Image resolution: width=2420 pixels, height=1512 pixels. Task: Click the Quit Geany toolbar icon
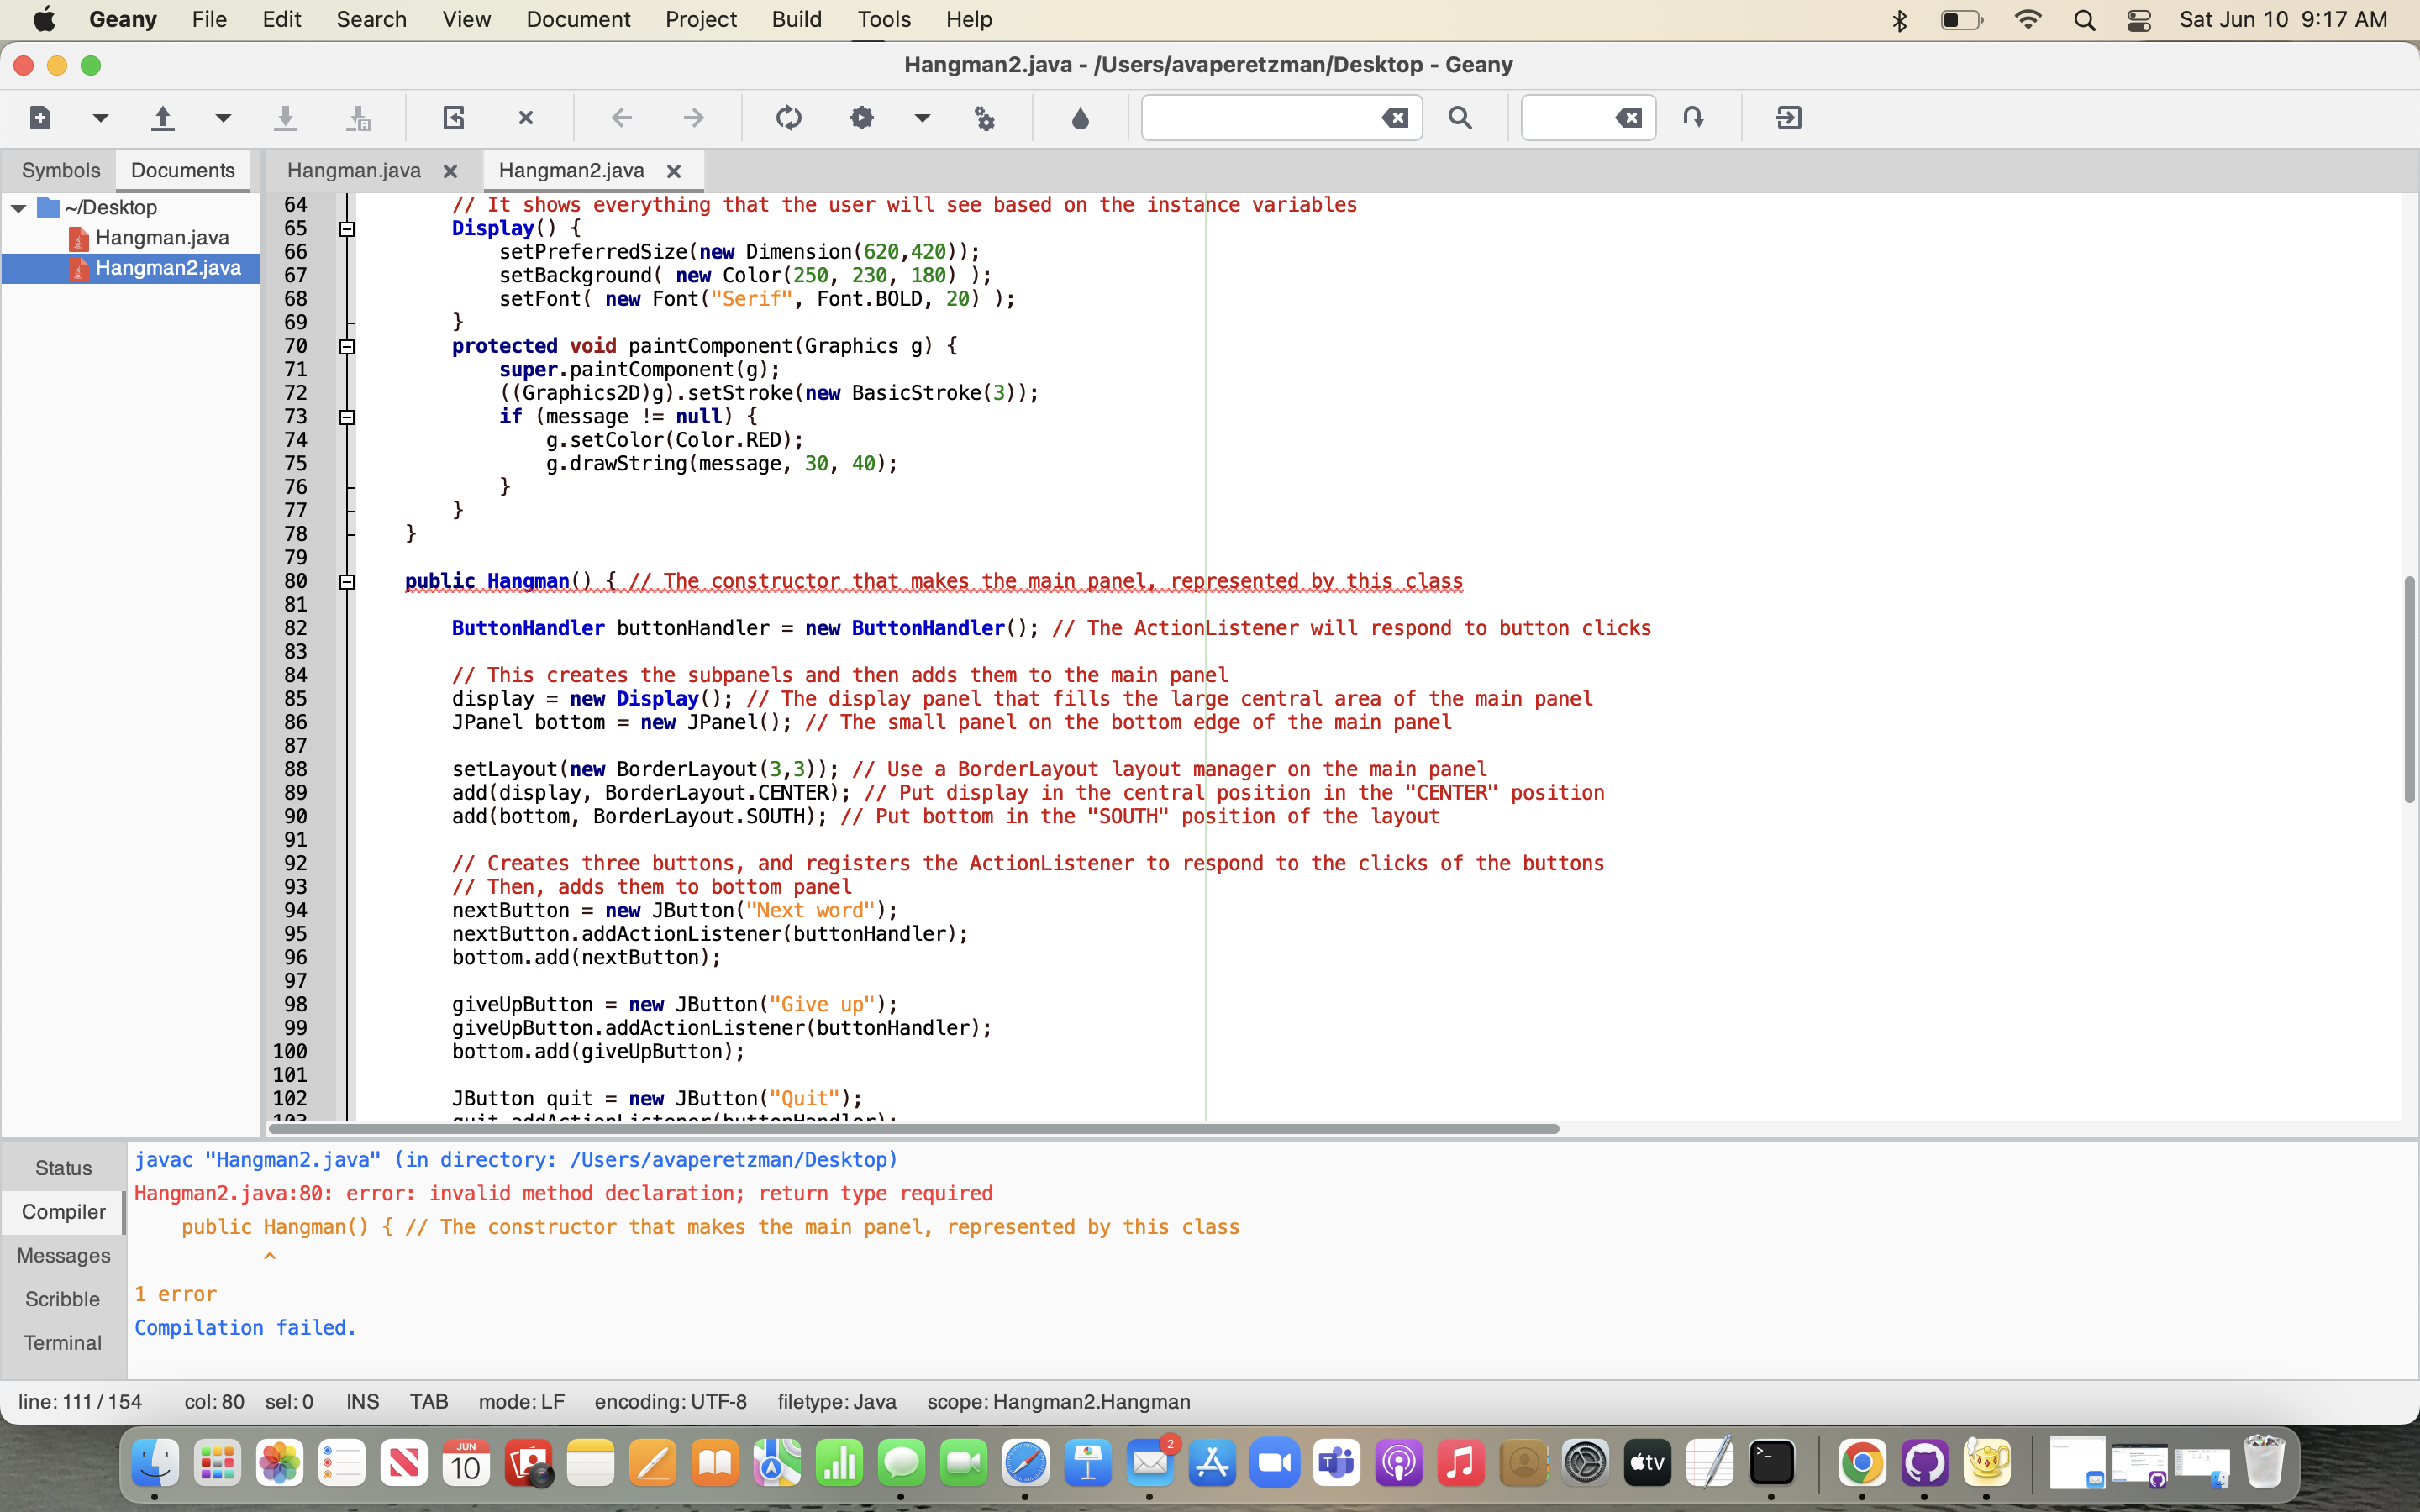coord(1789,118)
